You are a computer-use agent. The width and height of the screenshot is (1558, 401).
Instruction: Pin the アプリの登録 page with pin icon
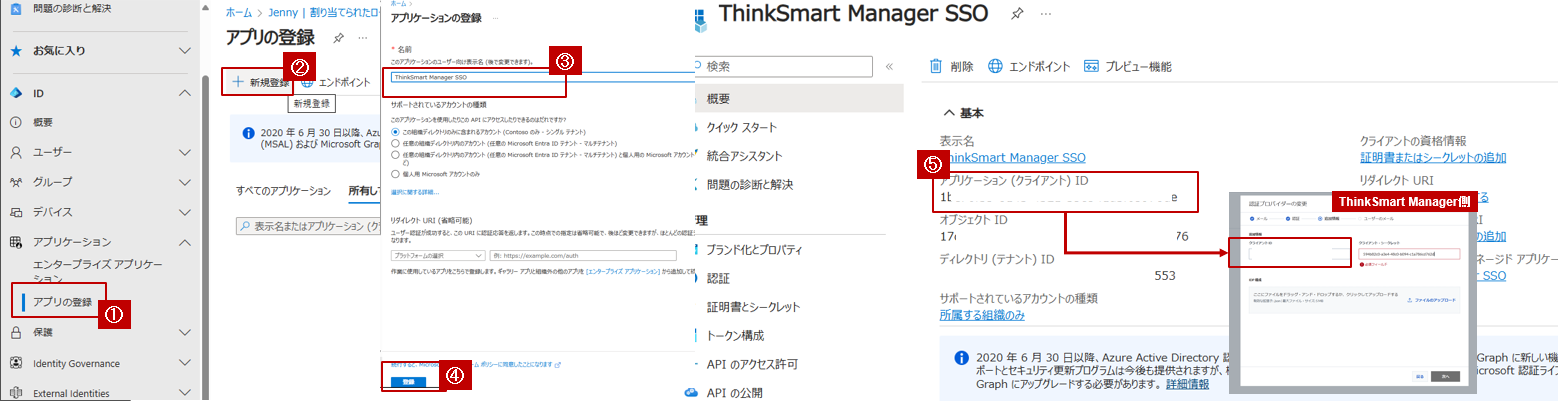(x=339, y=37)
